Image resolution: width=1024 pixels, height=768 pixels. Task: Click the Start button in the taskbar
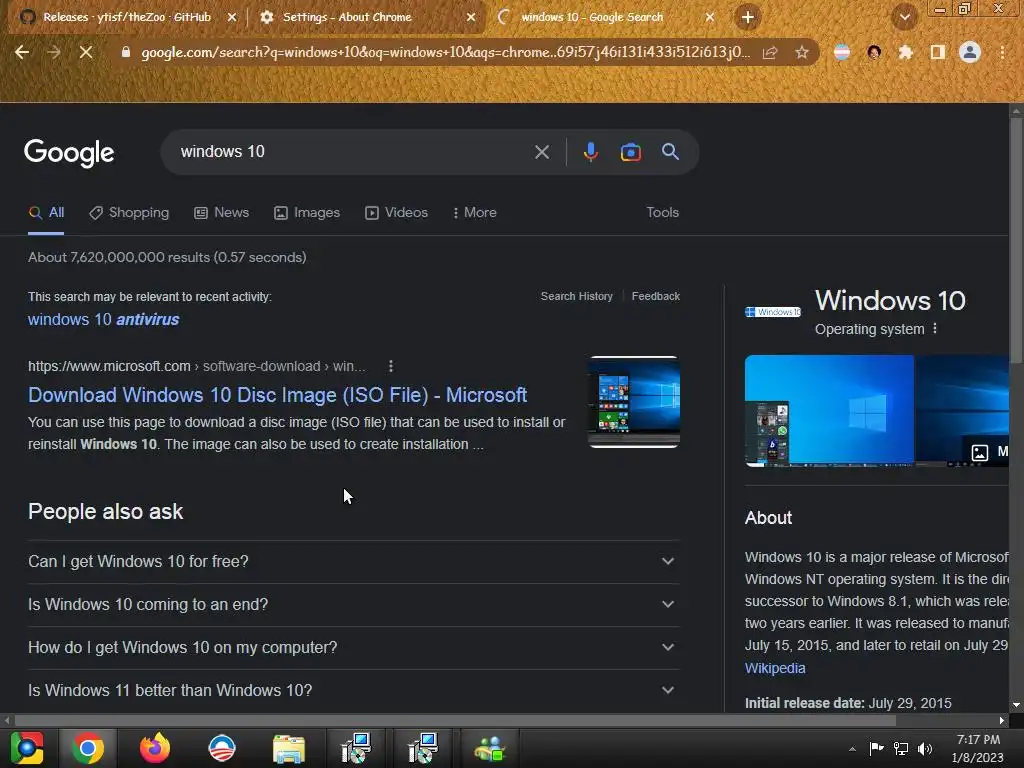26,748
